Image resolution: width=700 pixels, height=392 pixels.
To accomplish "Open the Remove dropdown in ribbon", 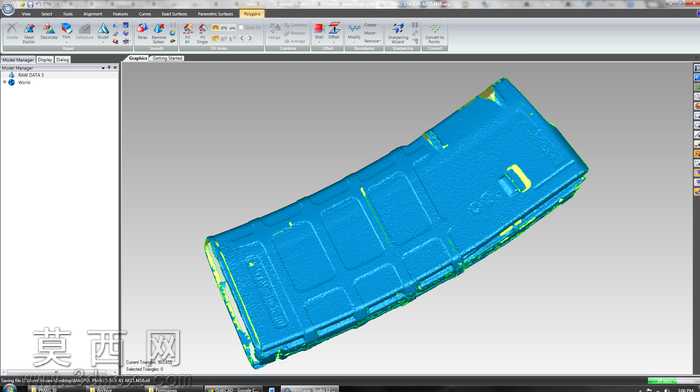I will tap(372, 41).
